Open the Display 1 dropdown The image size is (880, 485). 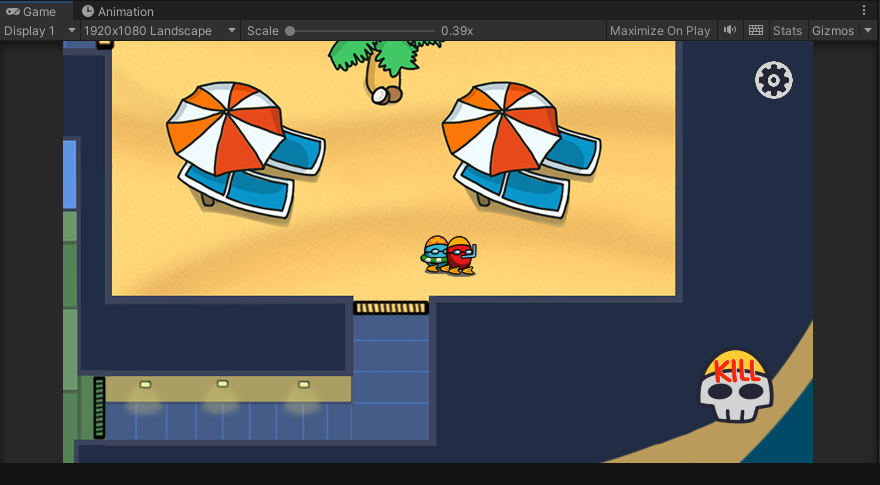tap(40, 31)
